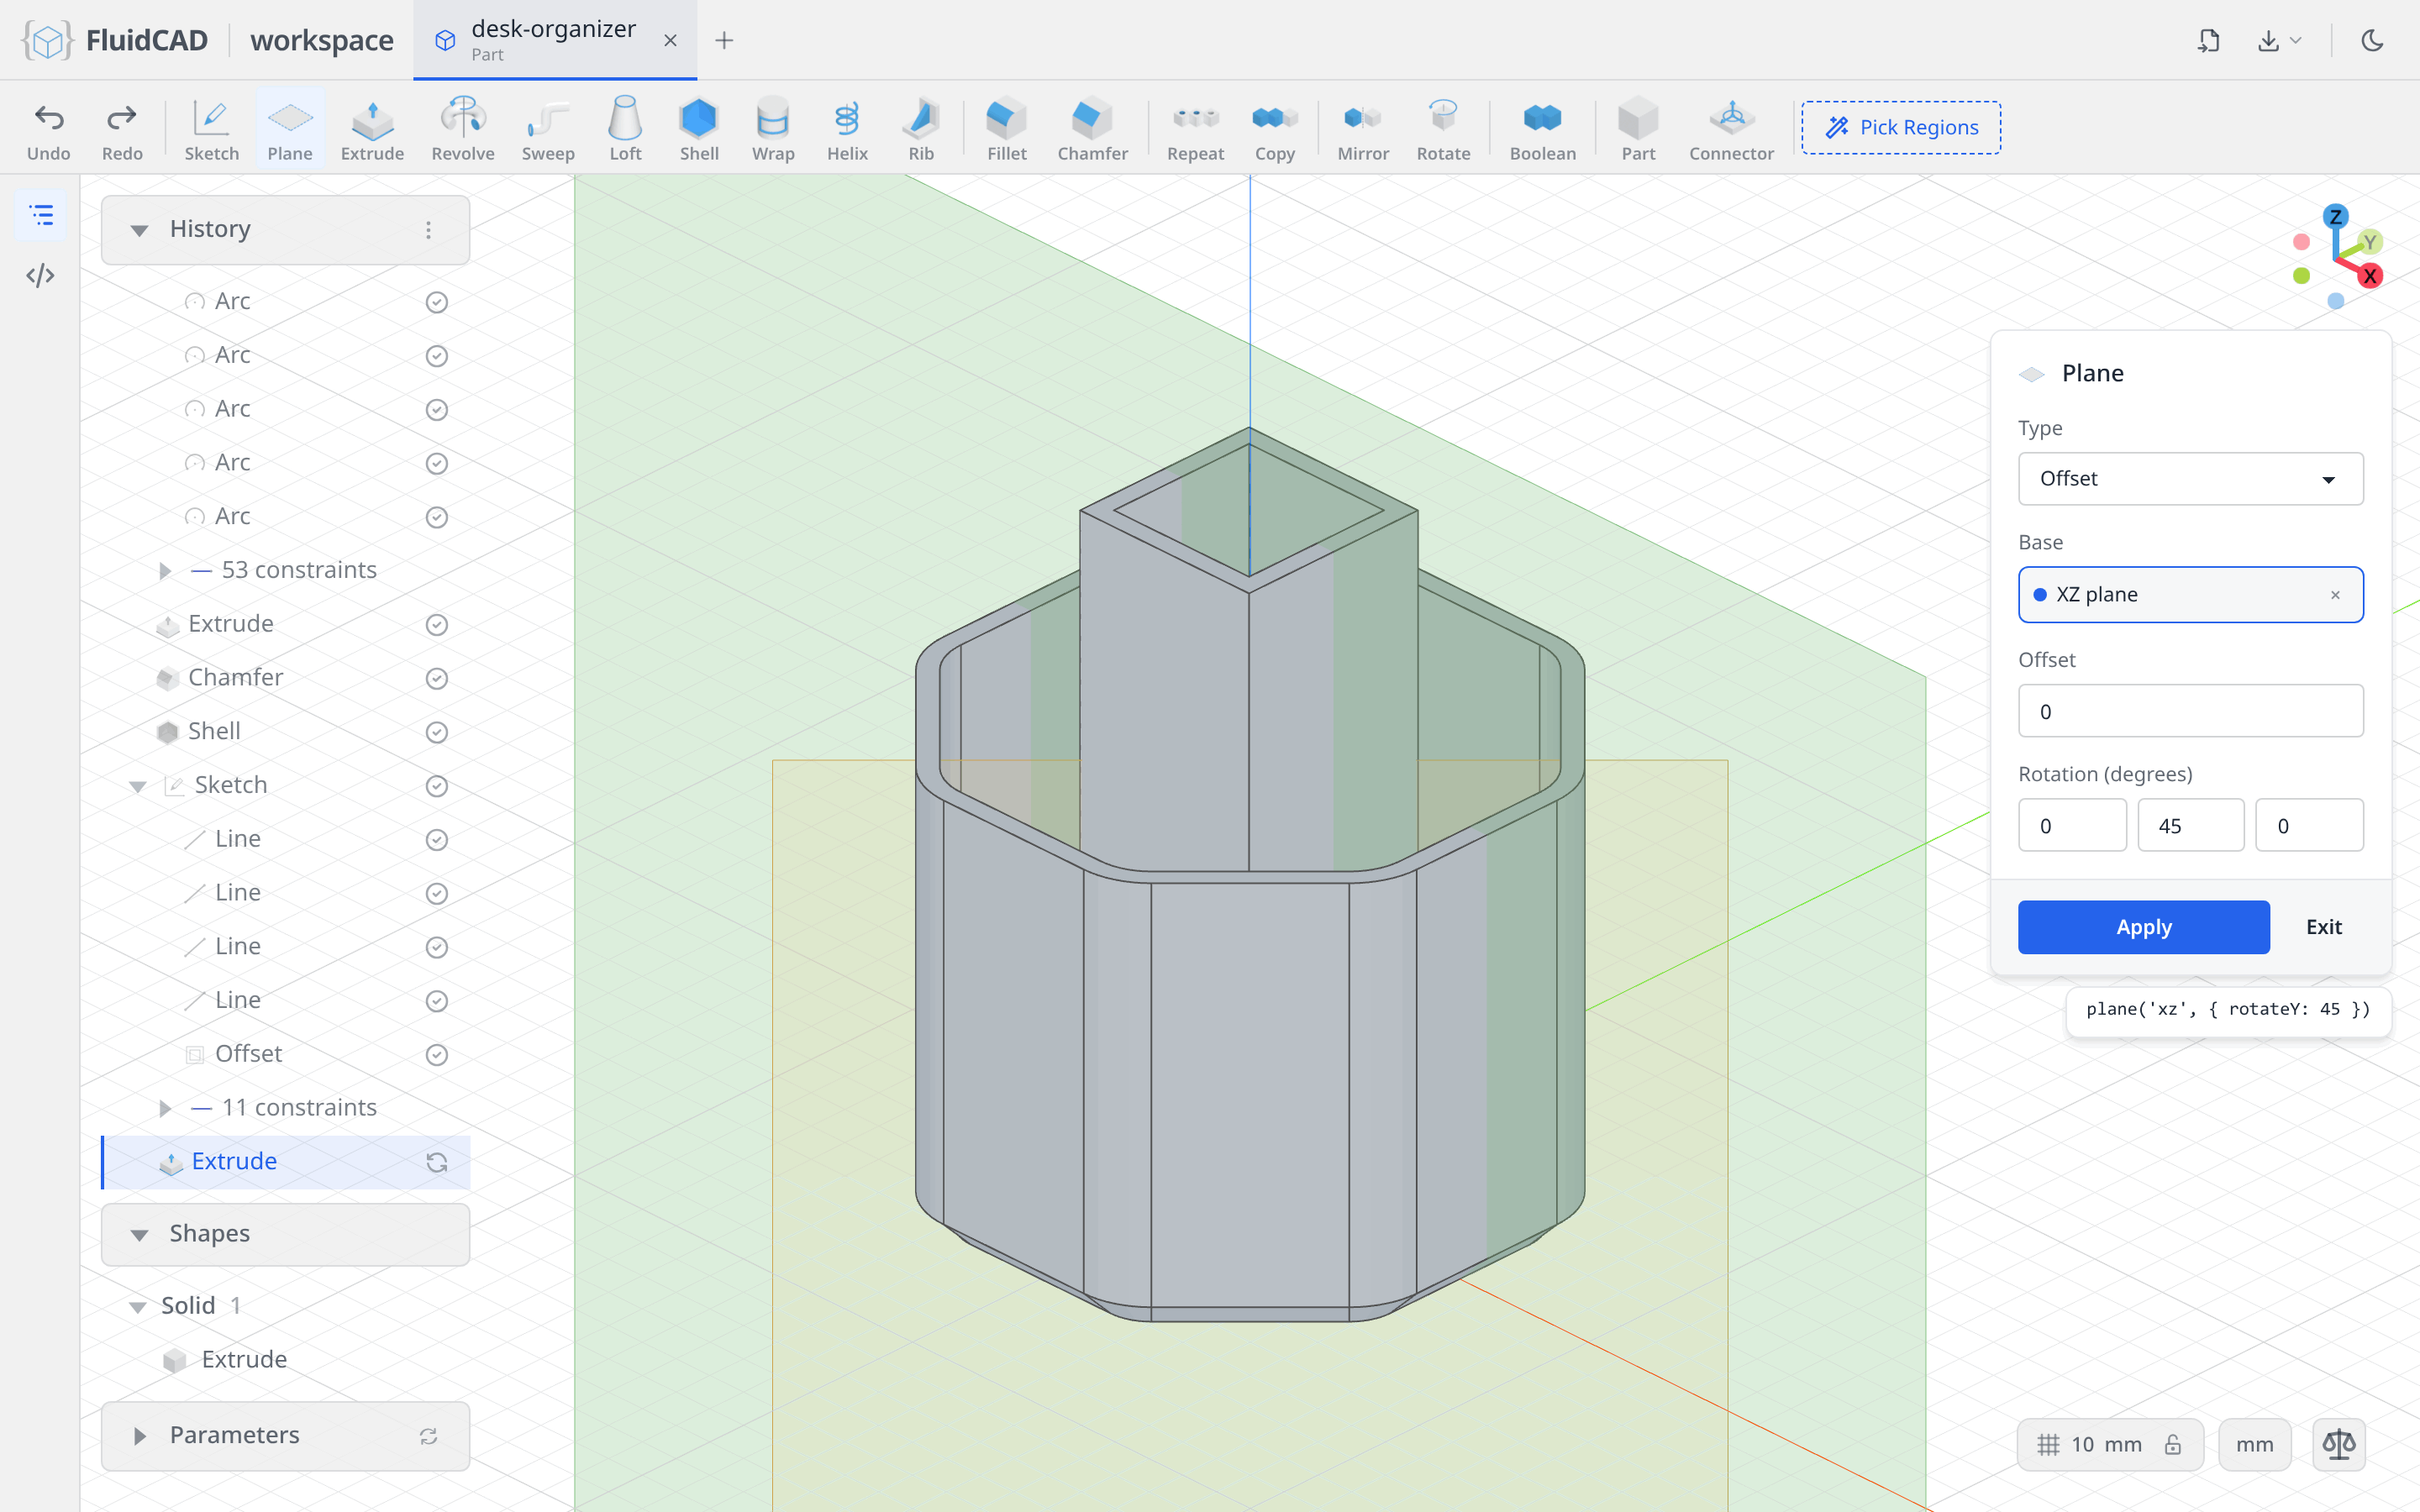Screen dimensions: 2420x1512
Task: Click the Pick Regions button
Action: click(x=1901, y=127)
